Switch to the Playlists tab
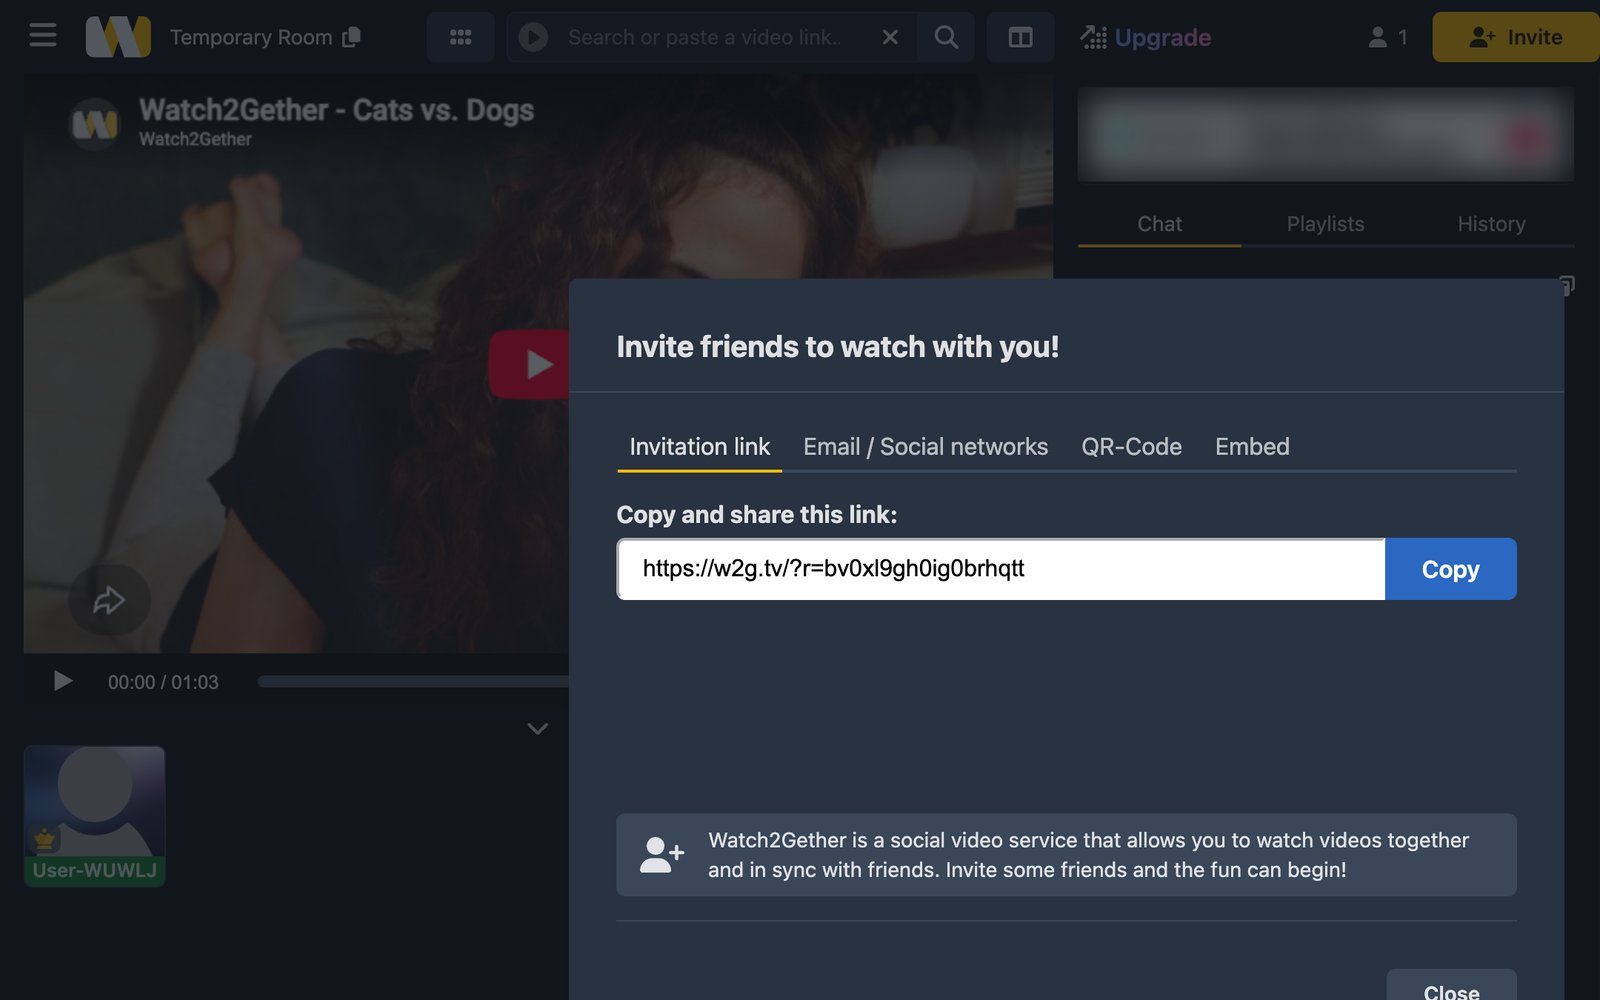Screen dimensions: 1600x1000 coord(1325,224)
